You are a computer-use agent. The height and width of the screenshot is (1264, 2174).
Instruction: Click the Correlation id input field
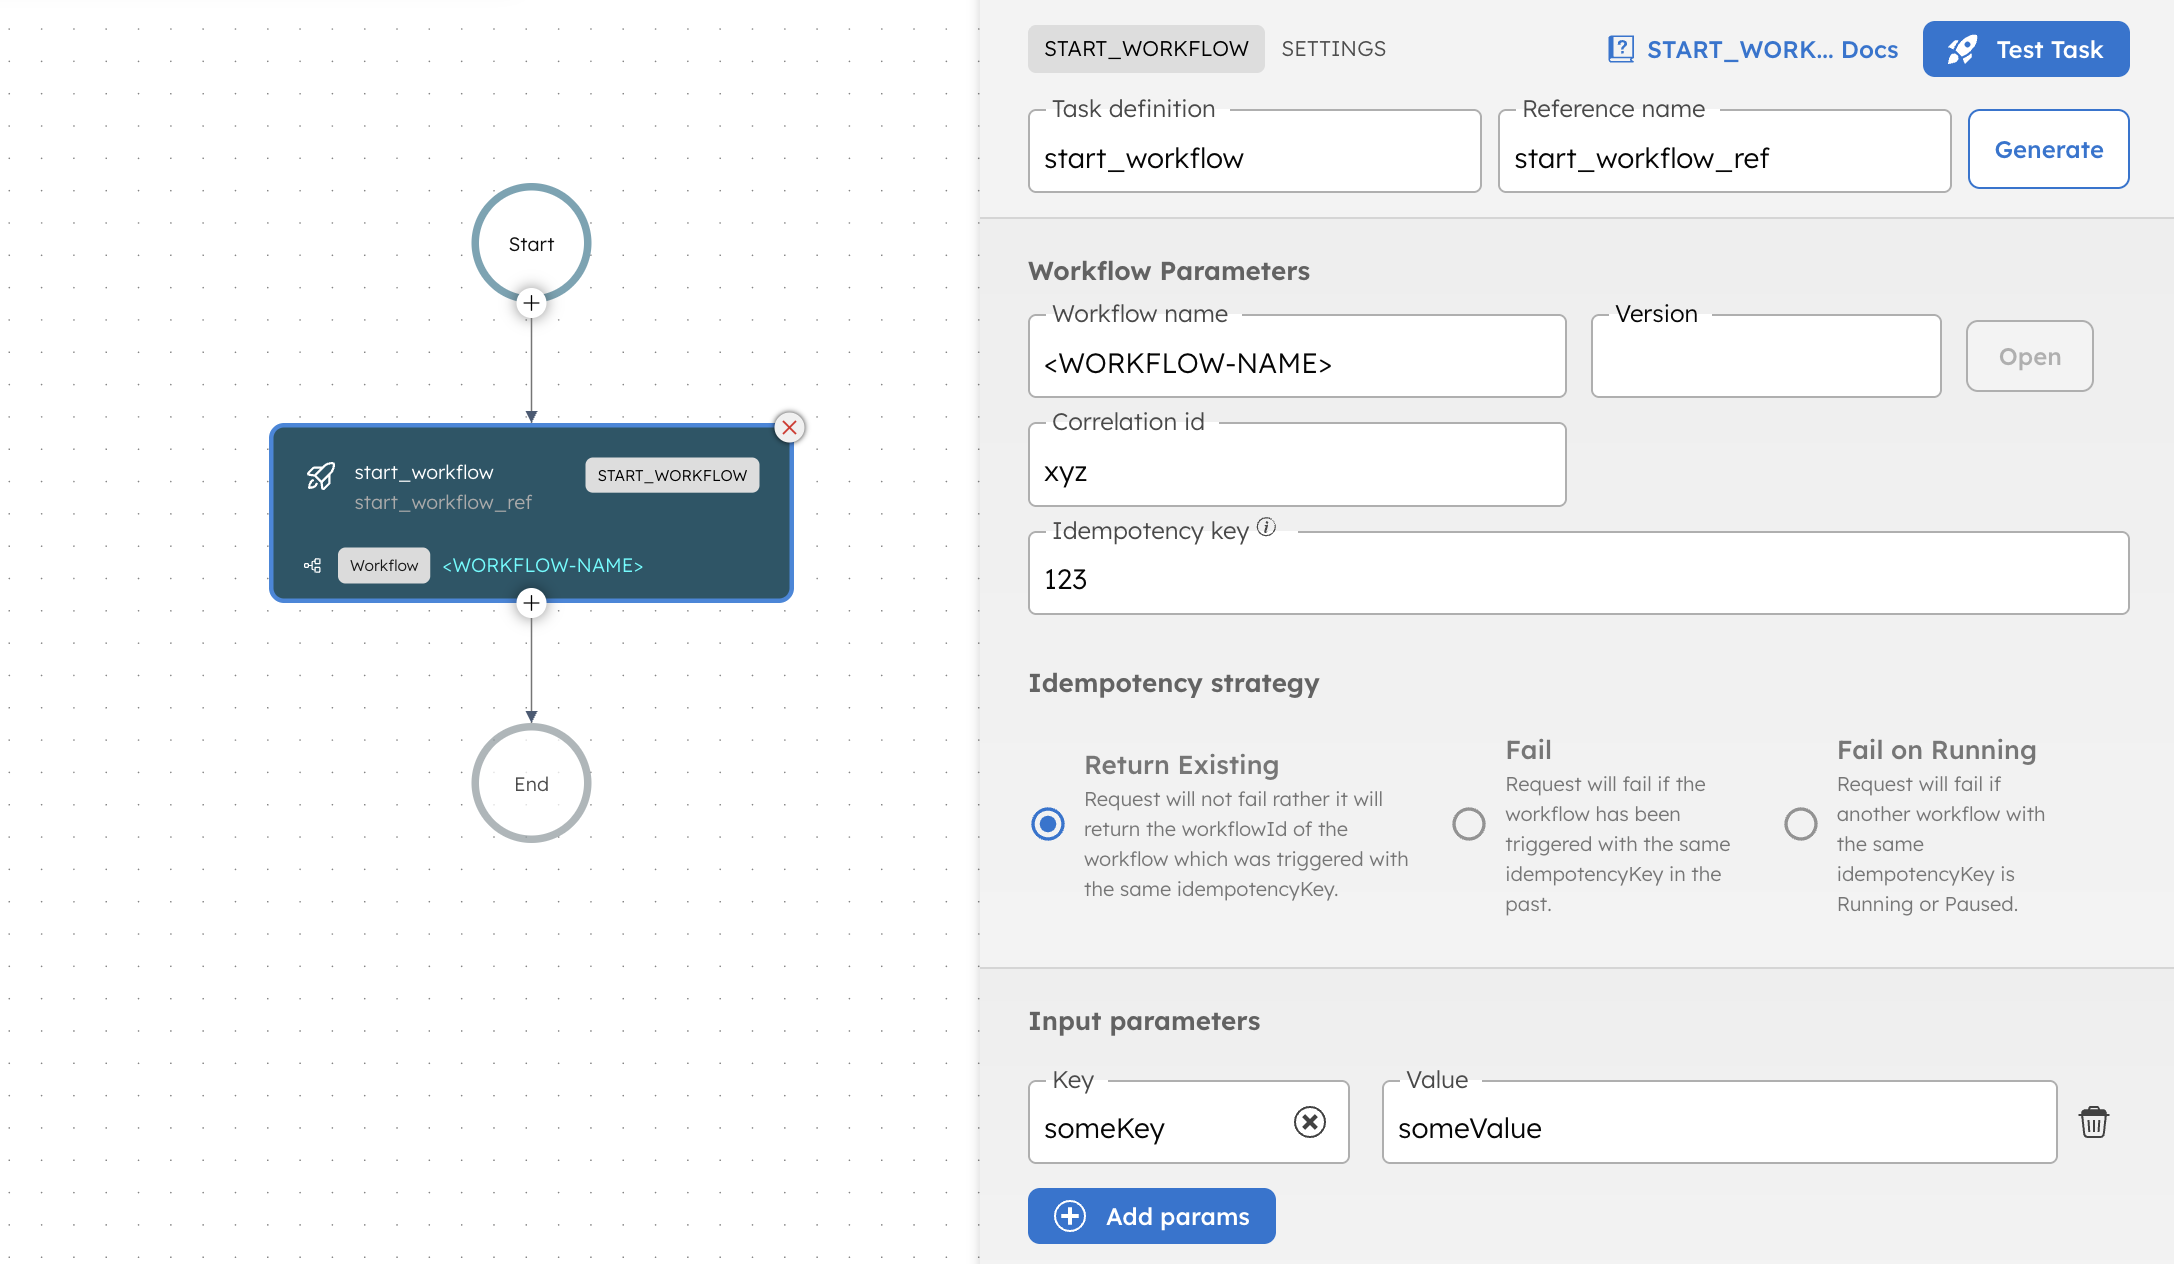point(1296,472)
